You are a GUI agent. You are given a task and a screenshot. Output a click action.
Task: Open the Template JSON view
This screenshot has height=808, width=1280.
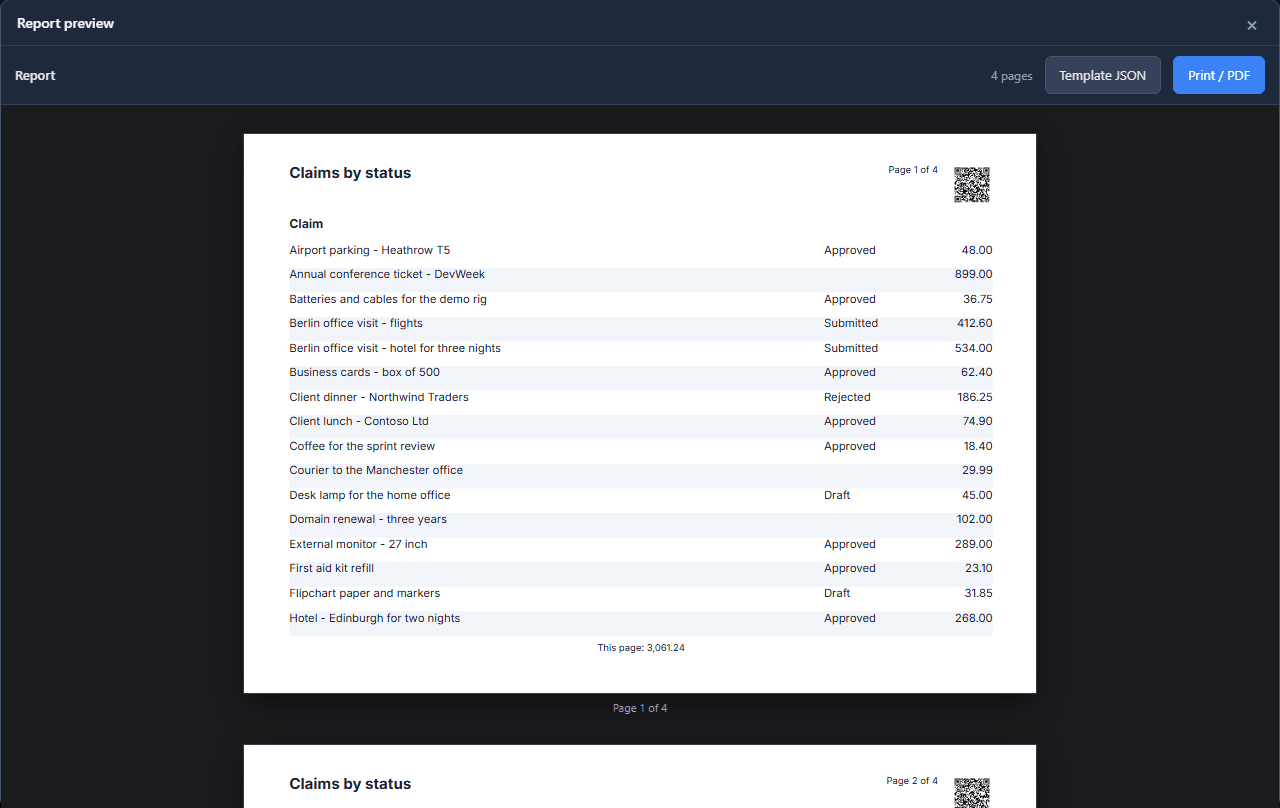click(x=1103, y=75)
